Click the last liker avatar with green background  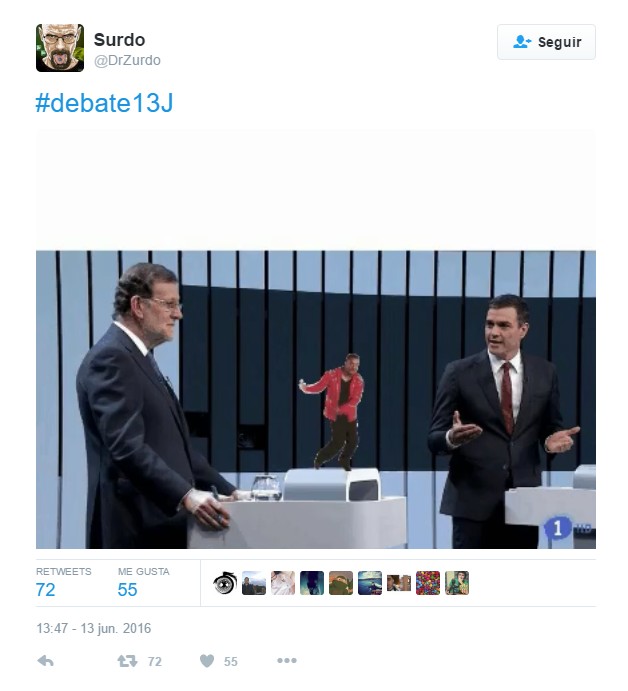click(x=457, y=583)
